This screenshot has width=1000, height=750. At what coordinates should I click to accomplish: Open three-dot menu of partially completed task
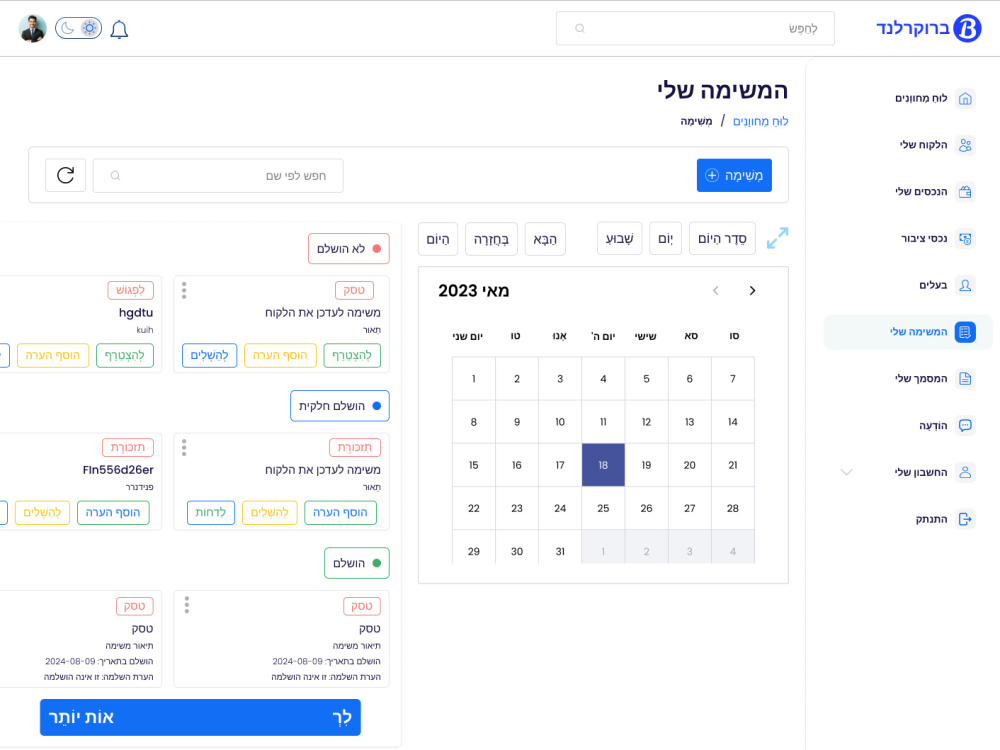click(184, 448)
